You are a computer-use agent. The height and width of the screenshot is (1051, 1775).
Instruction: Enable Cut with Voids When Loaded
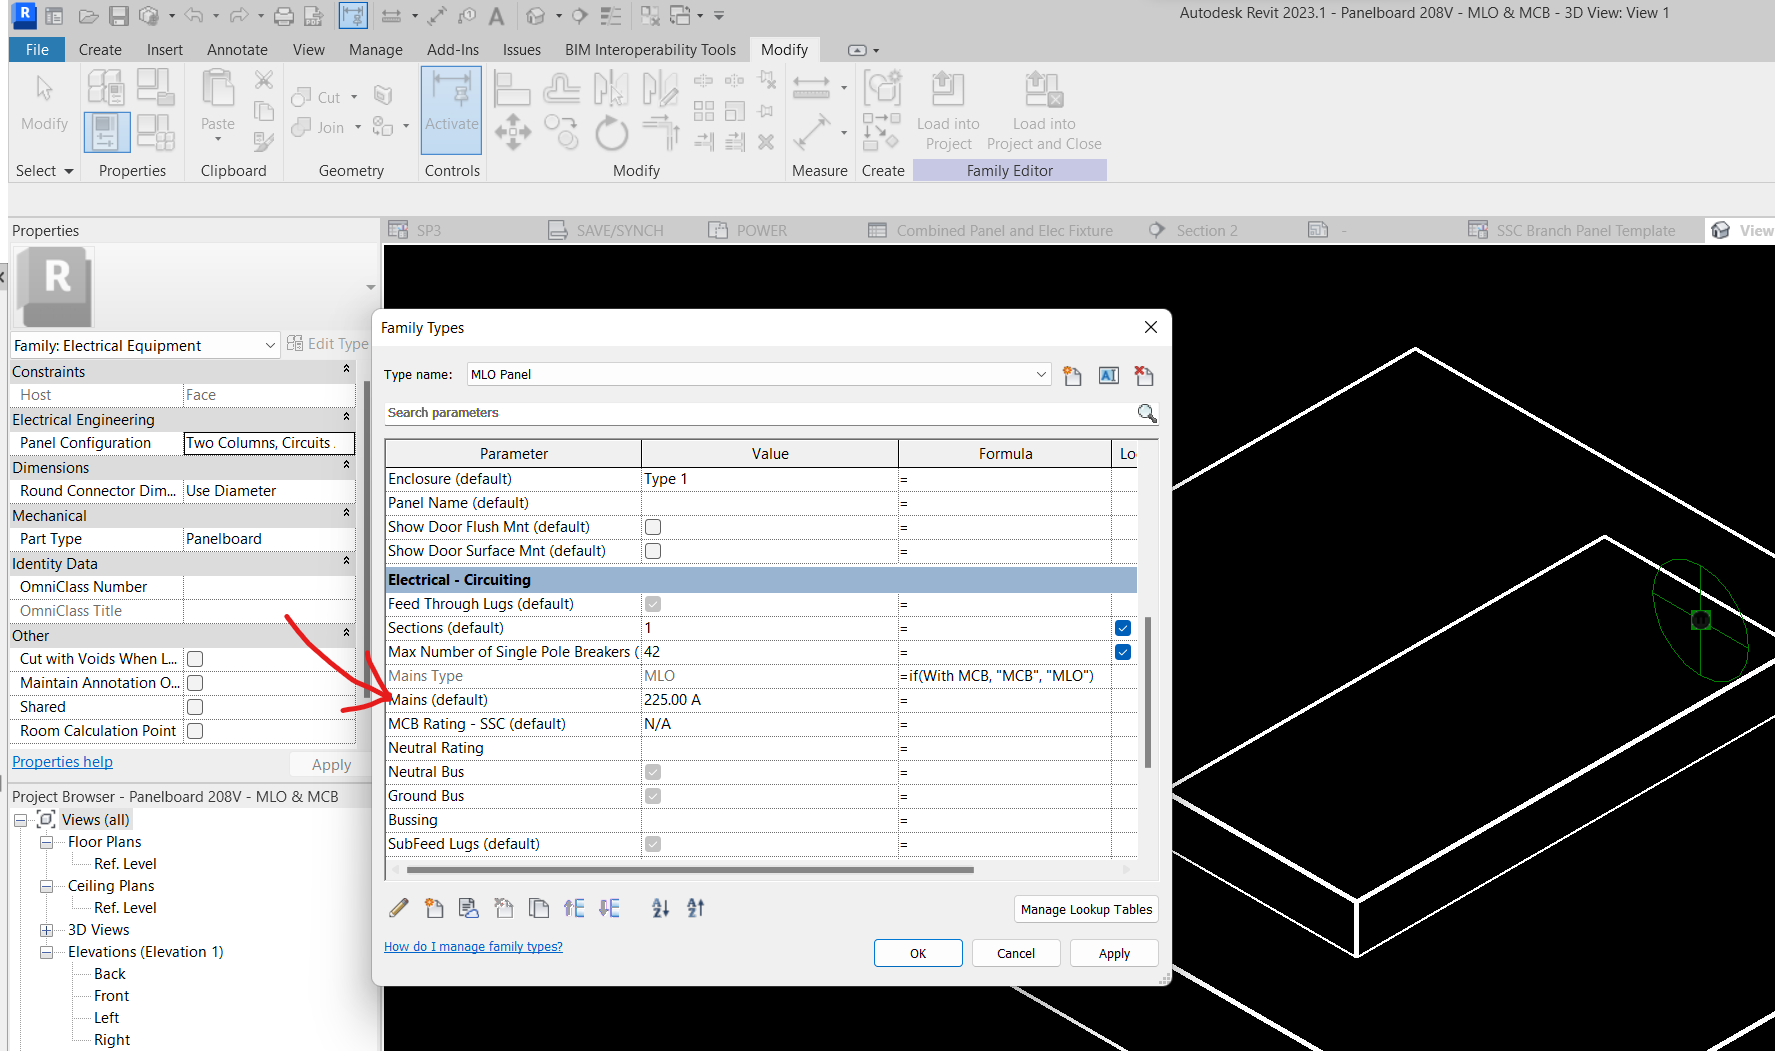coord(195,659)
